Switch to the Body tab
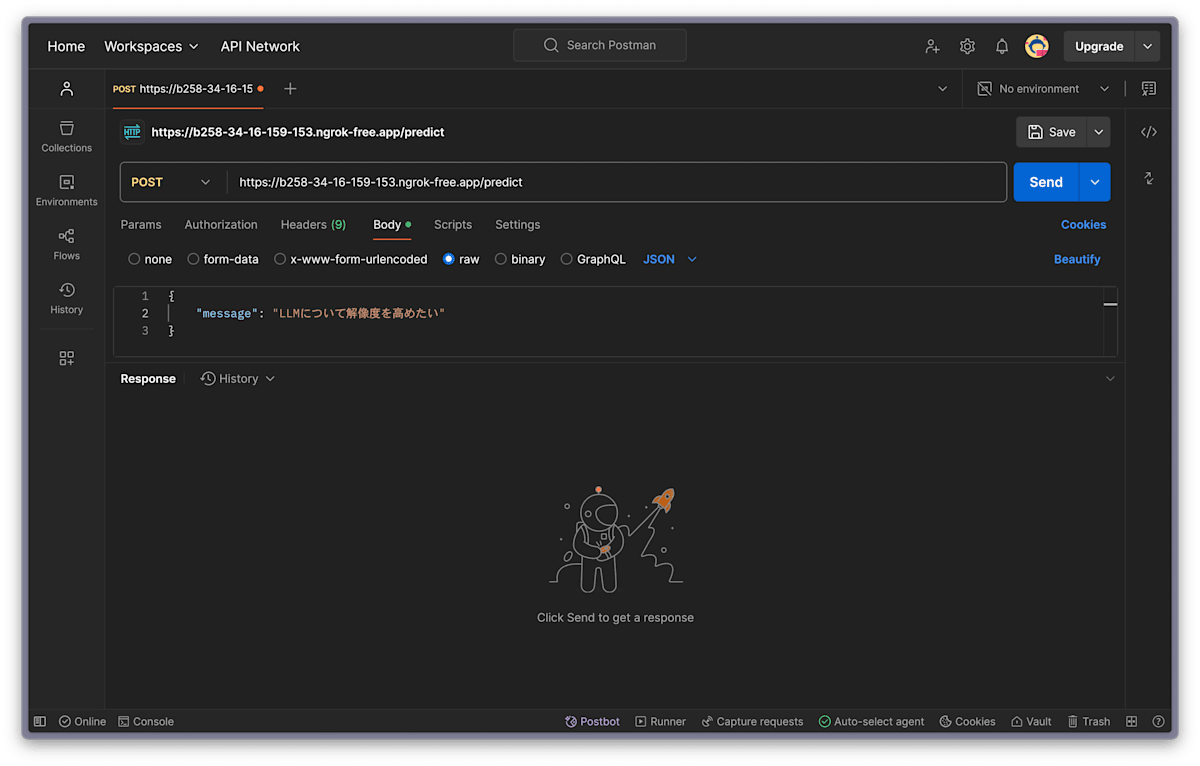 391,225
